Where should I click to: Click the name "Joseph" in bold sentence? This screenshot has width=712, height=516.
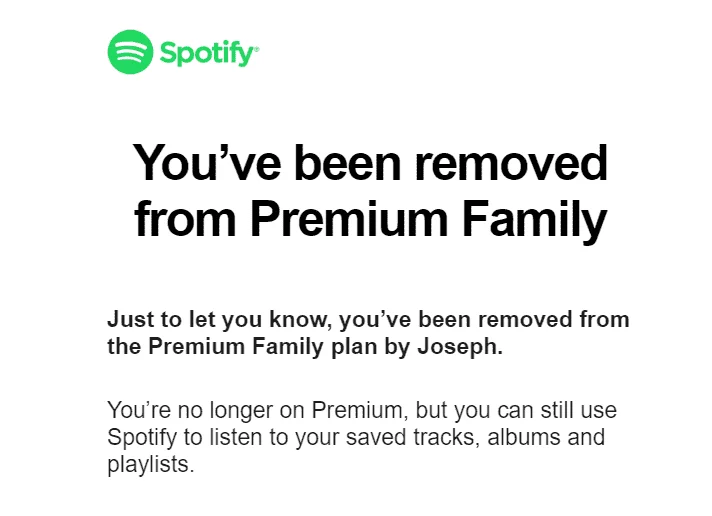click(460, 347)
